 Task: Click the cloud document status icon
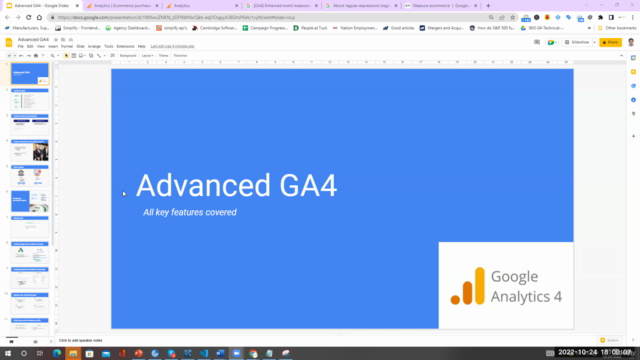click(71, 40)
